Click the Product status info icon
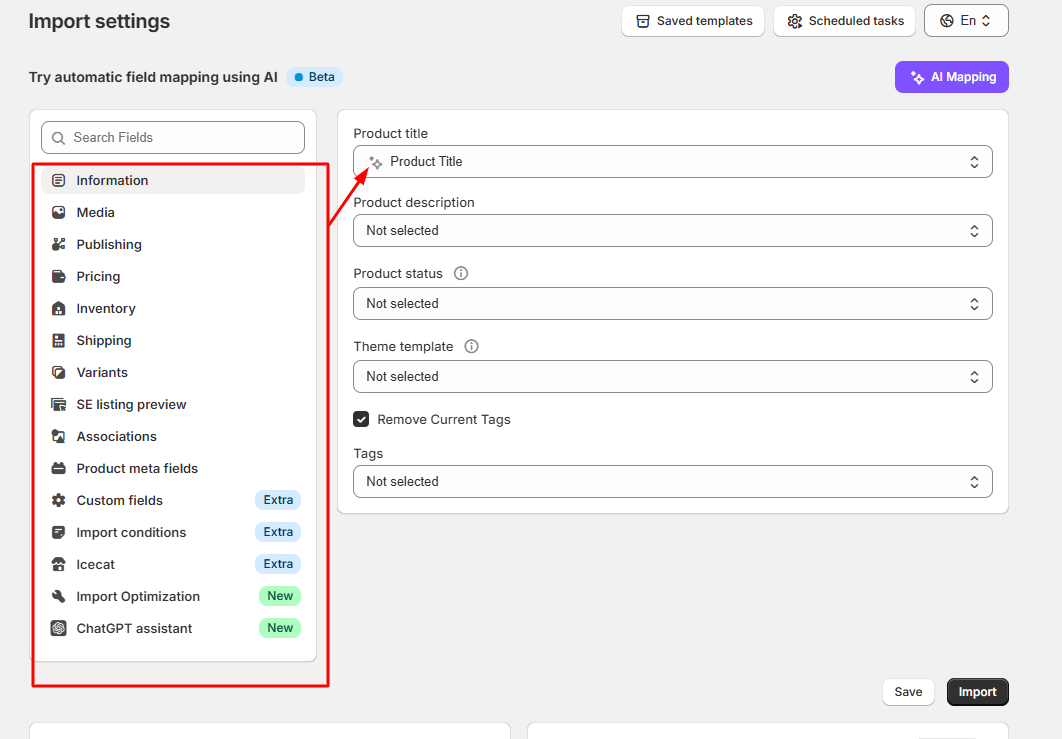 point(461,274)
